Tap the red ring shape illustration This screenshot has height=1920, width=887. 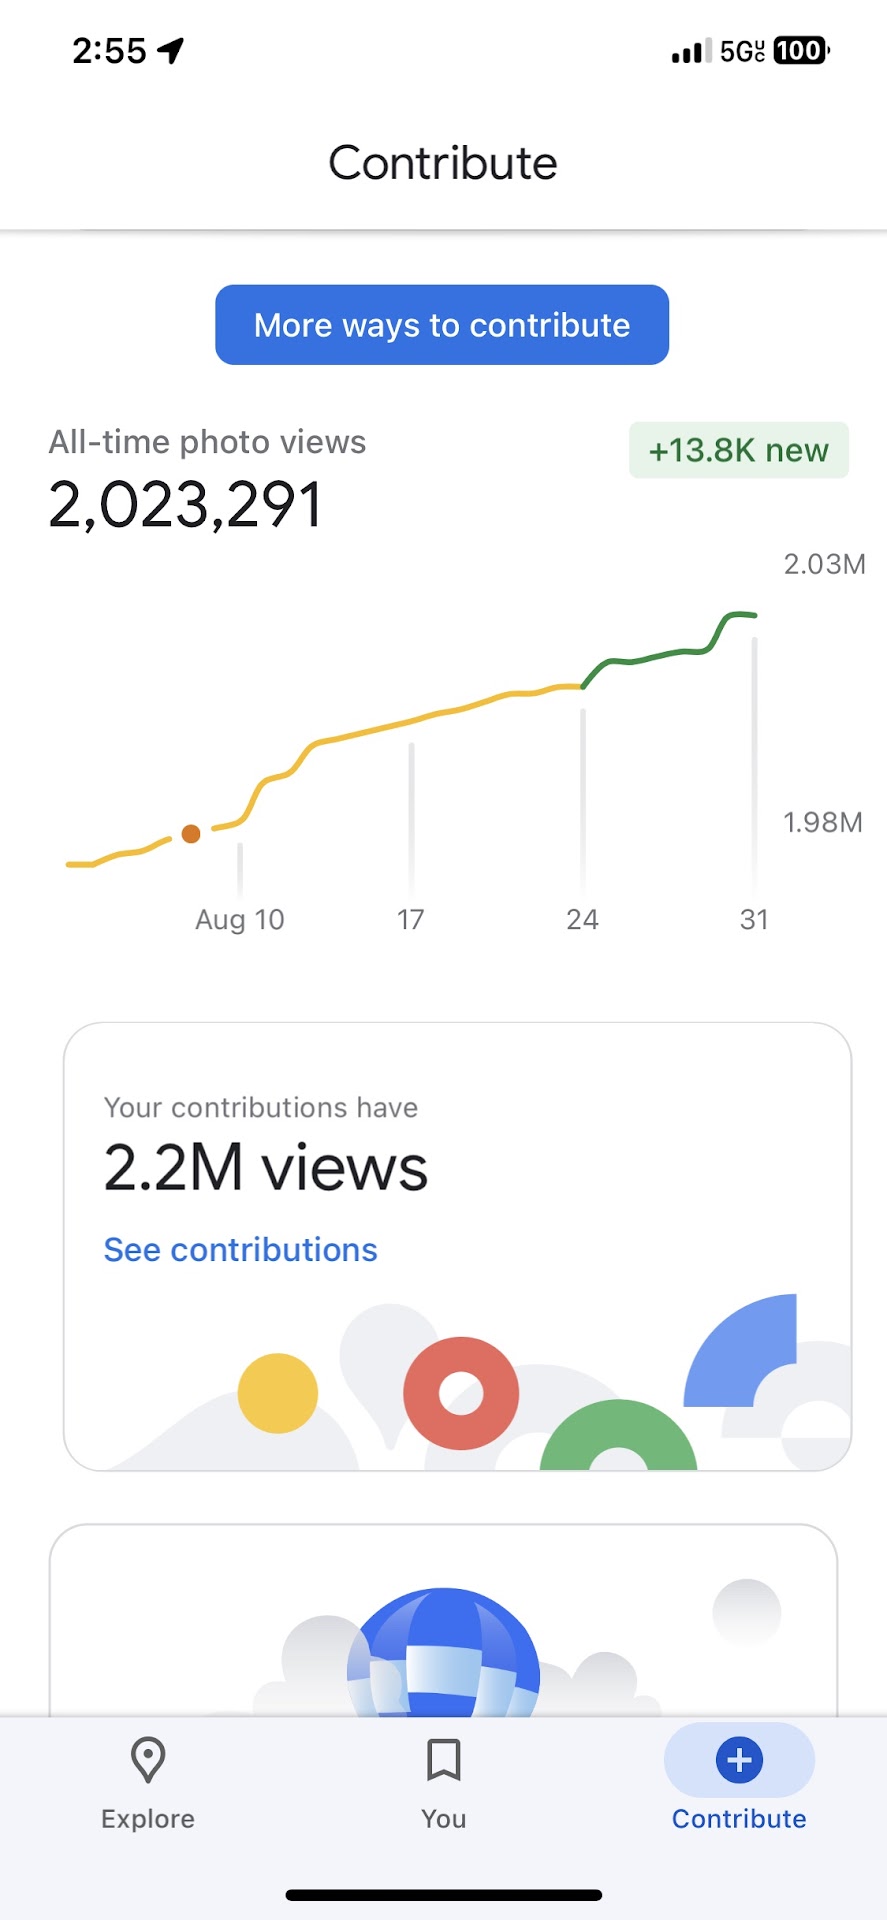pos(461,1393)
